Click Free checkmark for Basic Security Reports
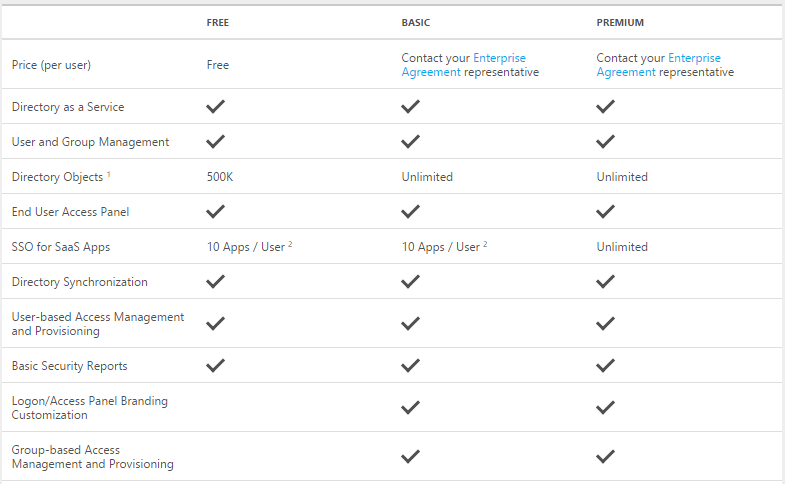This screenshot has width=785, height=484. click(x=216, y=366)
